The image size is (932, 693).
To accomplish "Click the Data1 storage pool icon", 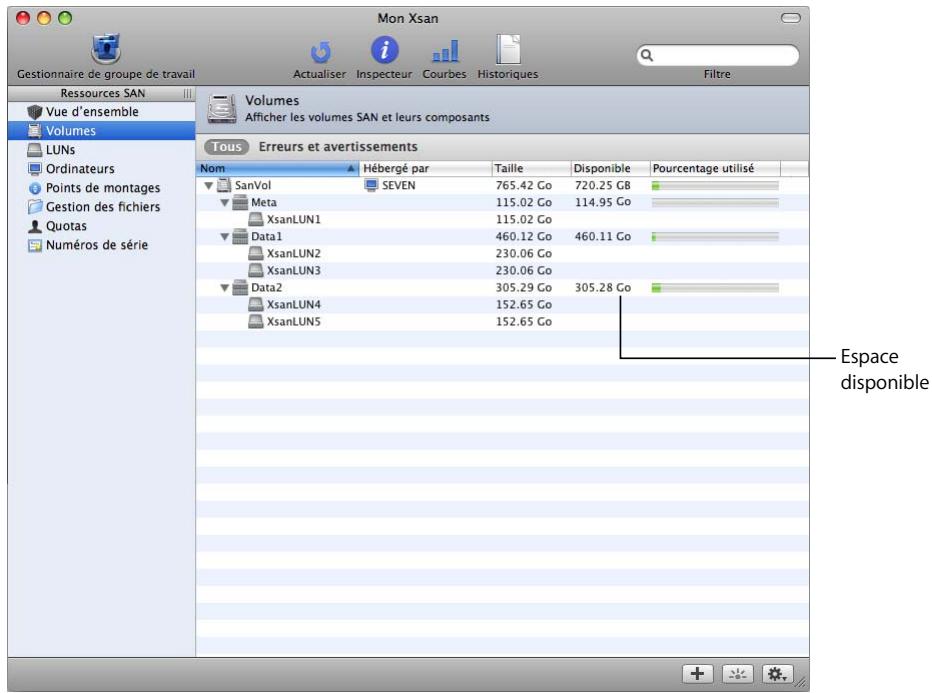I will coord(240,237).
